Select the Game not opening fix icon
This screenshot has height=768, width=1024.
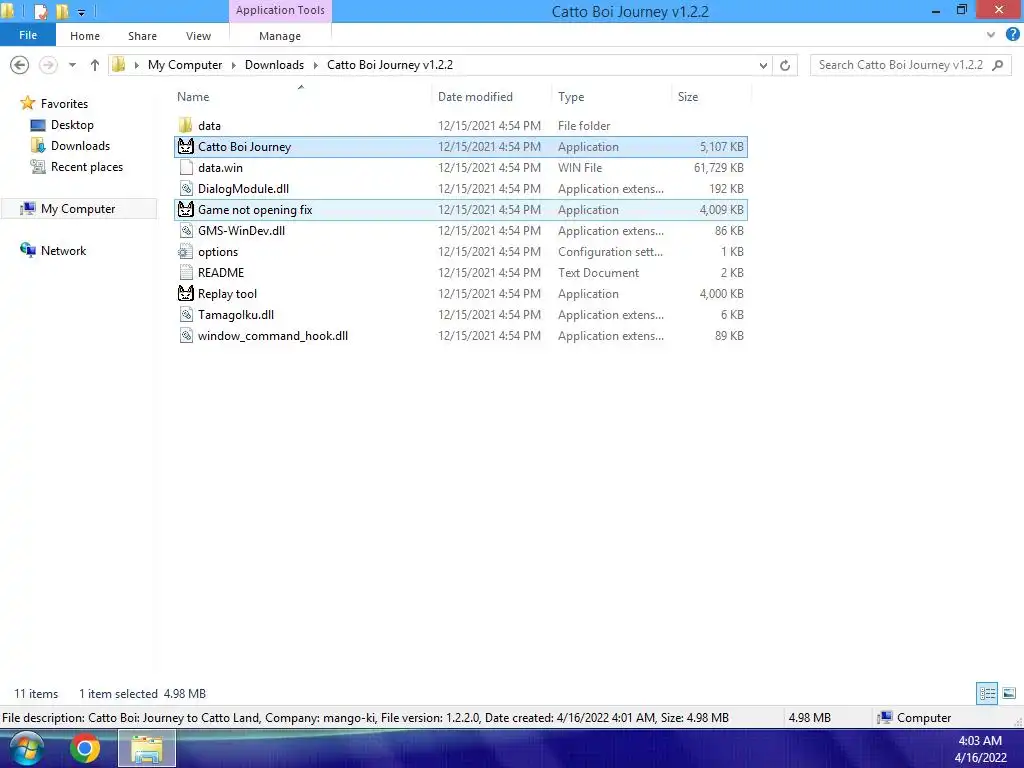coord(185,210)
